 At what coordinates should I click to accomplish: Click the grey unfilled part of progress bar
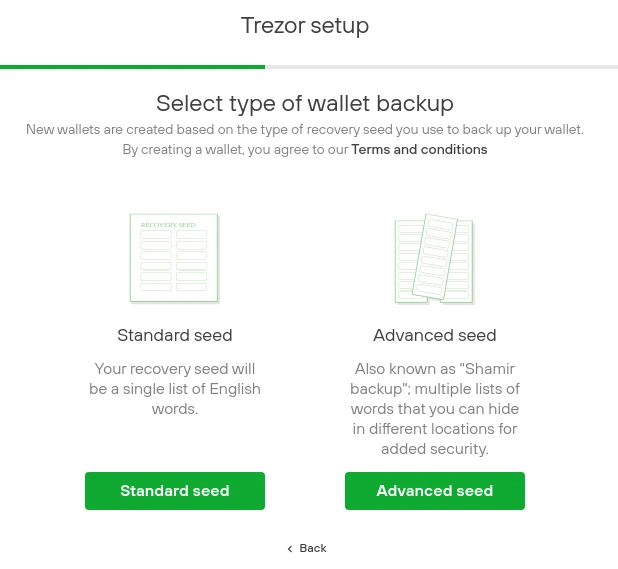(x=440, y=67)
